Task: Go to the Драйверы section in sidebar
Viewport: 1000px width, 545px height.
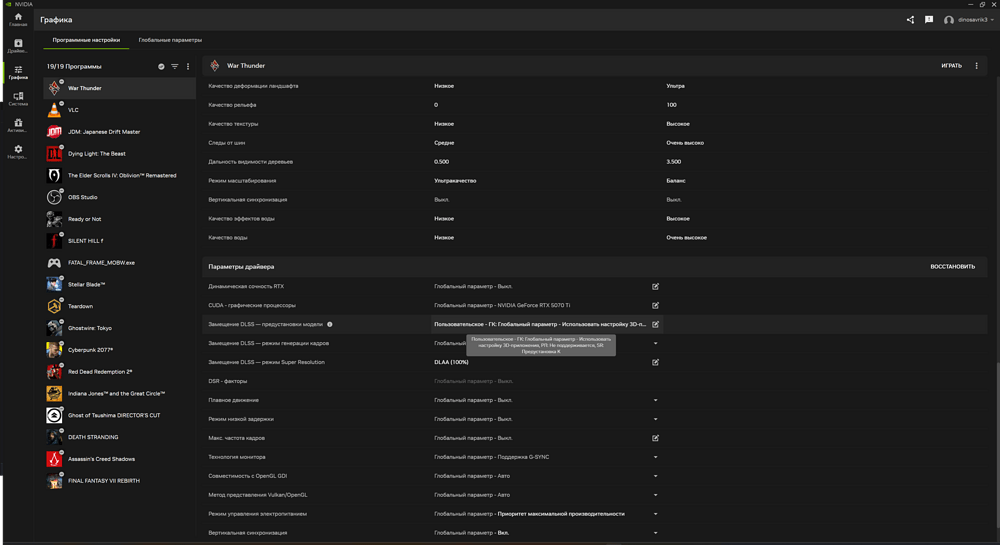Action: tap(18, 46)
